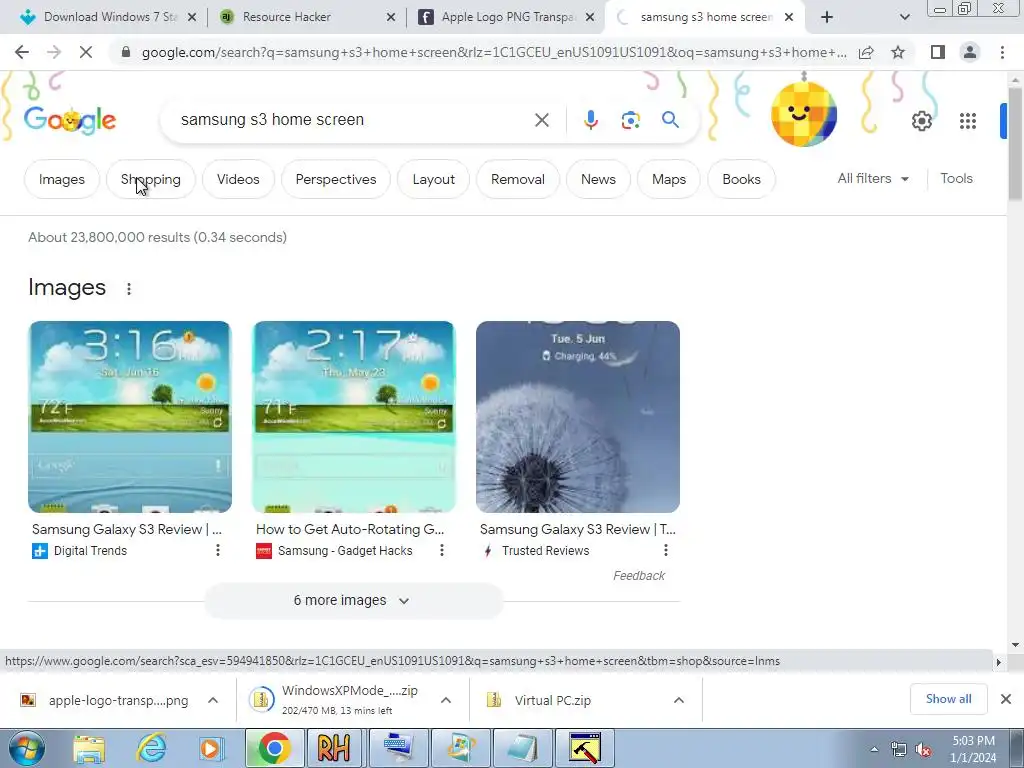Open the Chrome three-dot menu
Screen dimensions: 1024x768
pyautogui.click(x=1002, y=52)
